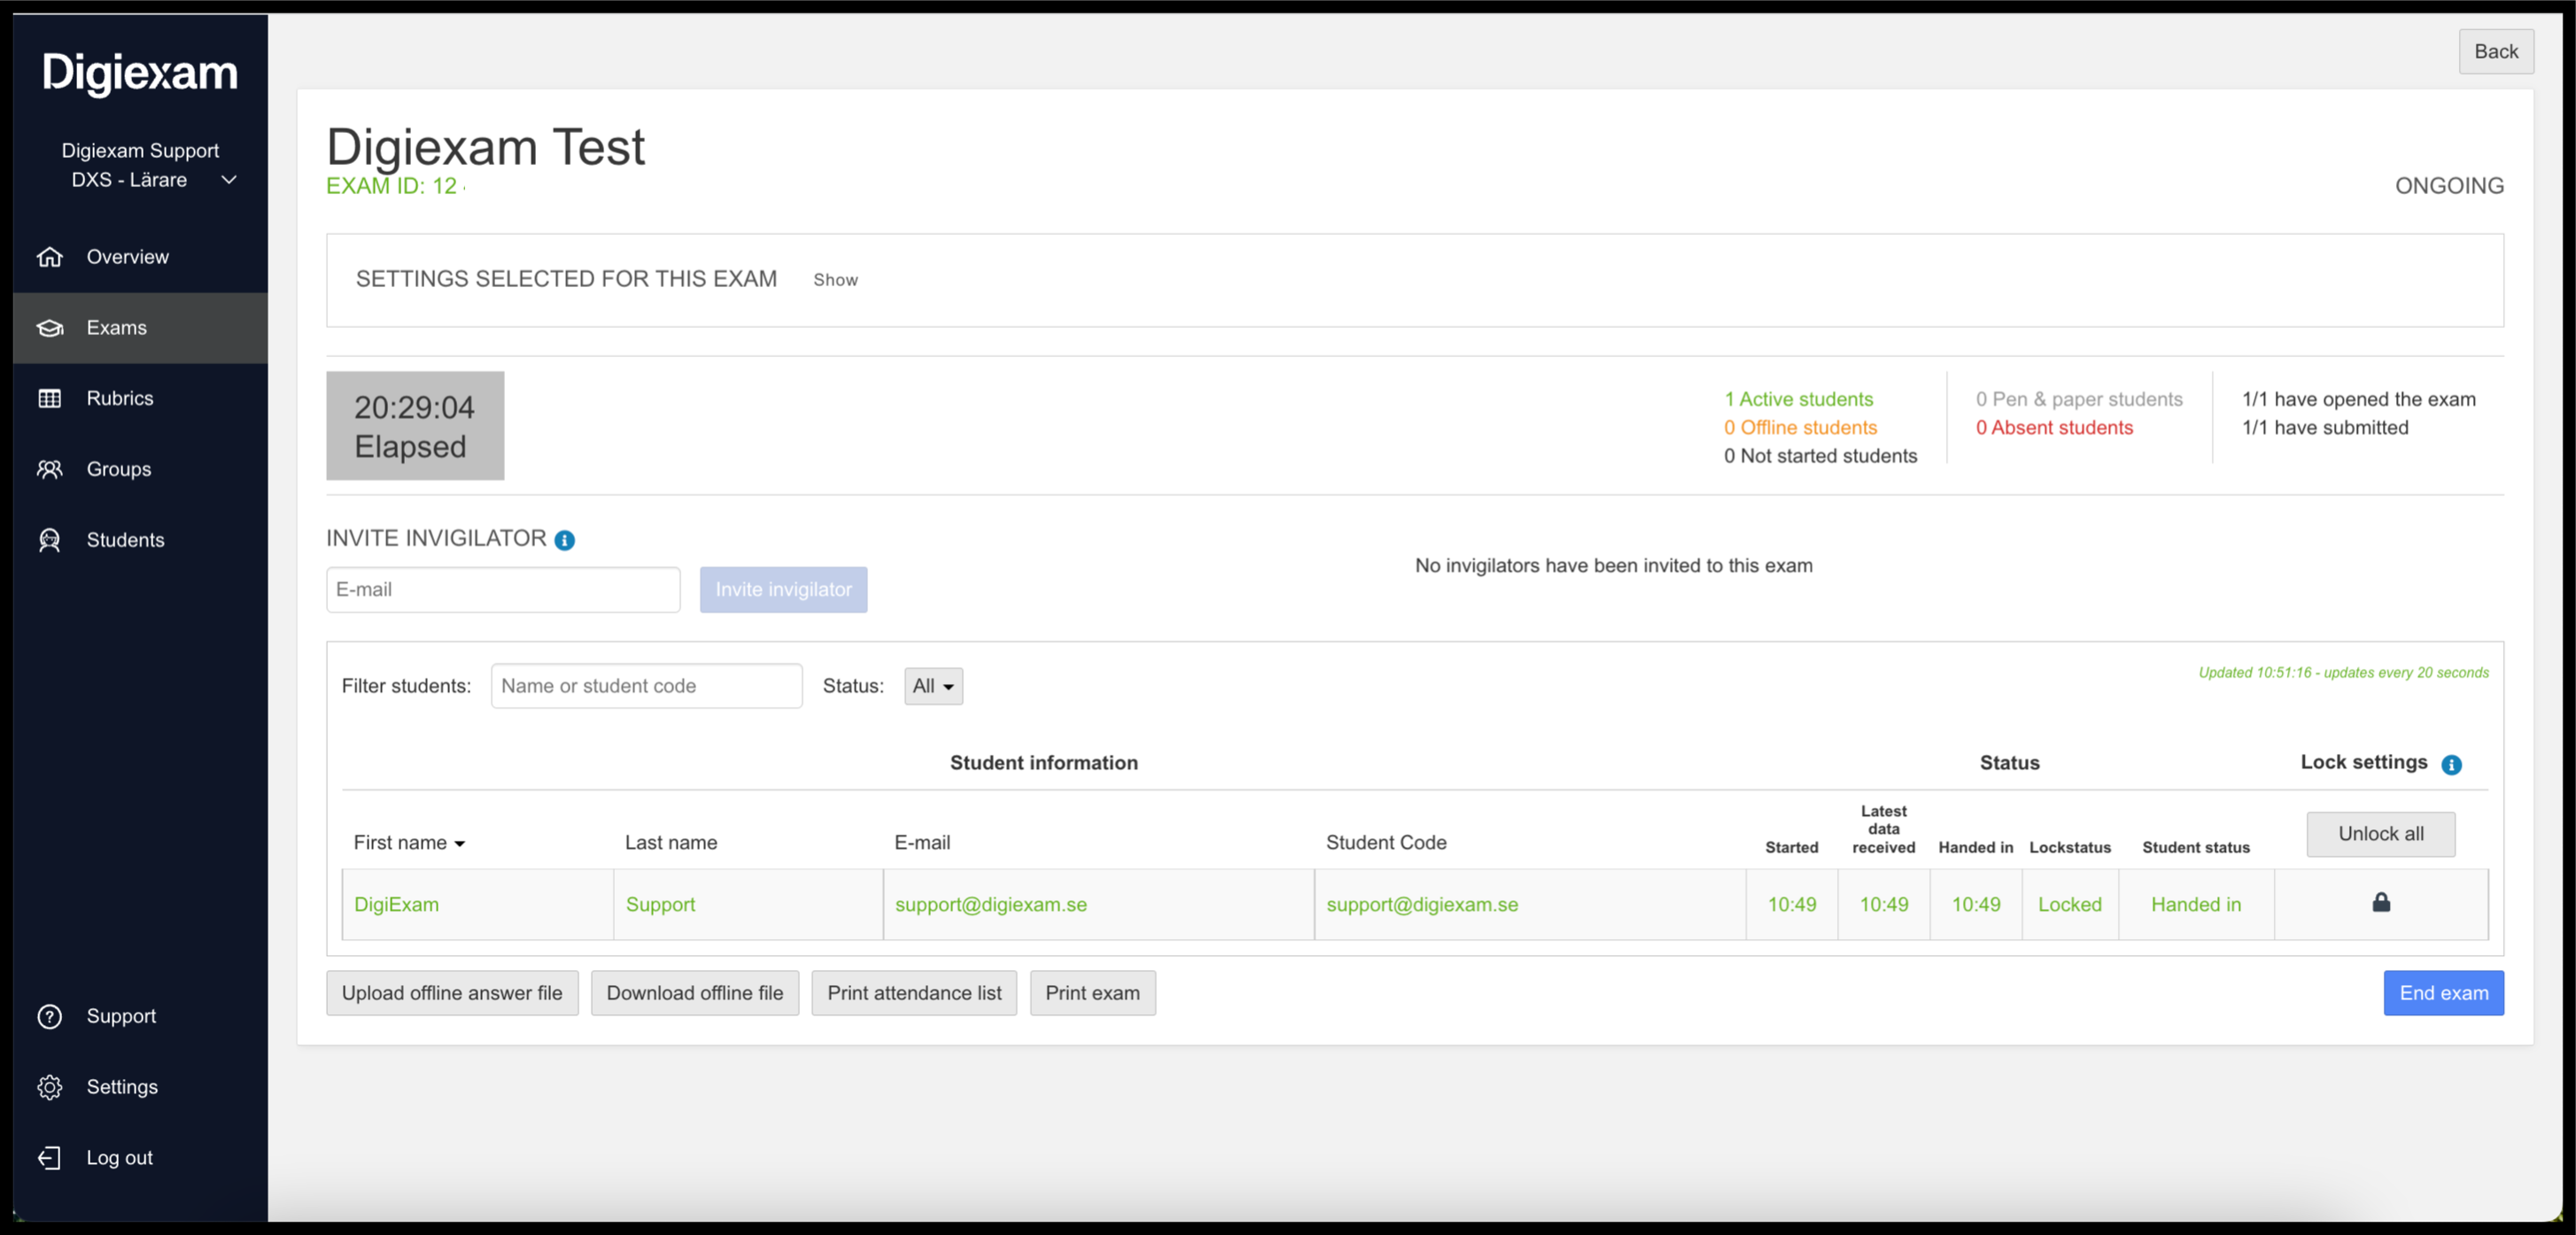Toggle the lock for DigiExam Support

(2381, 902)
